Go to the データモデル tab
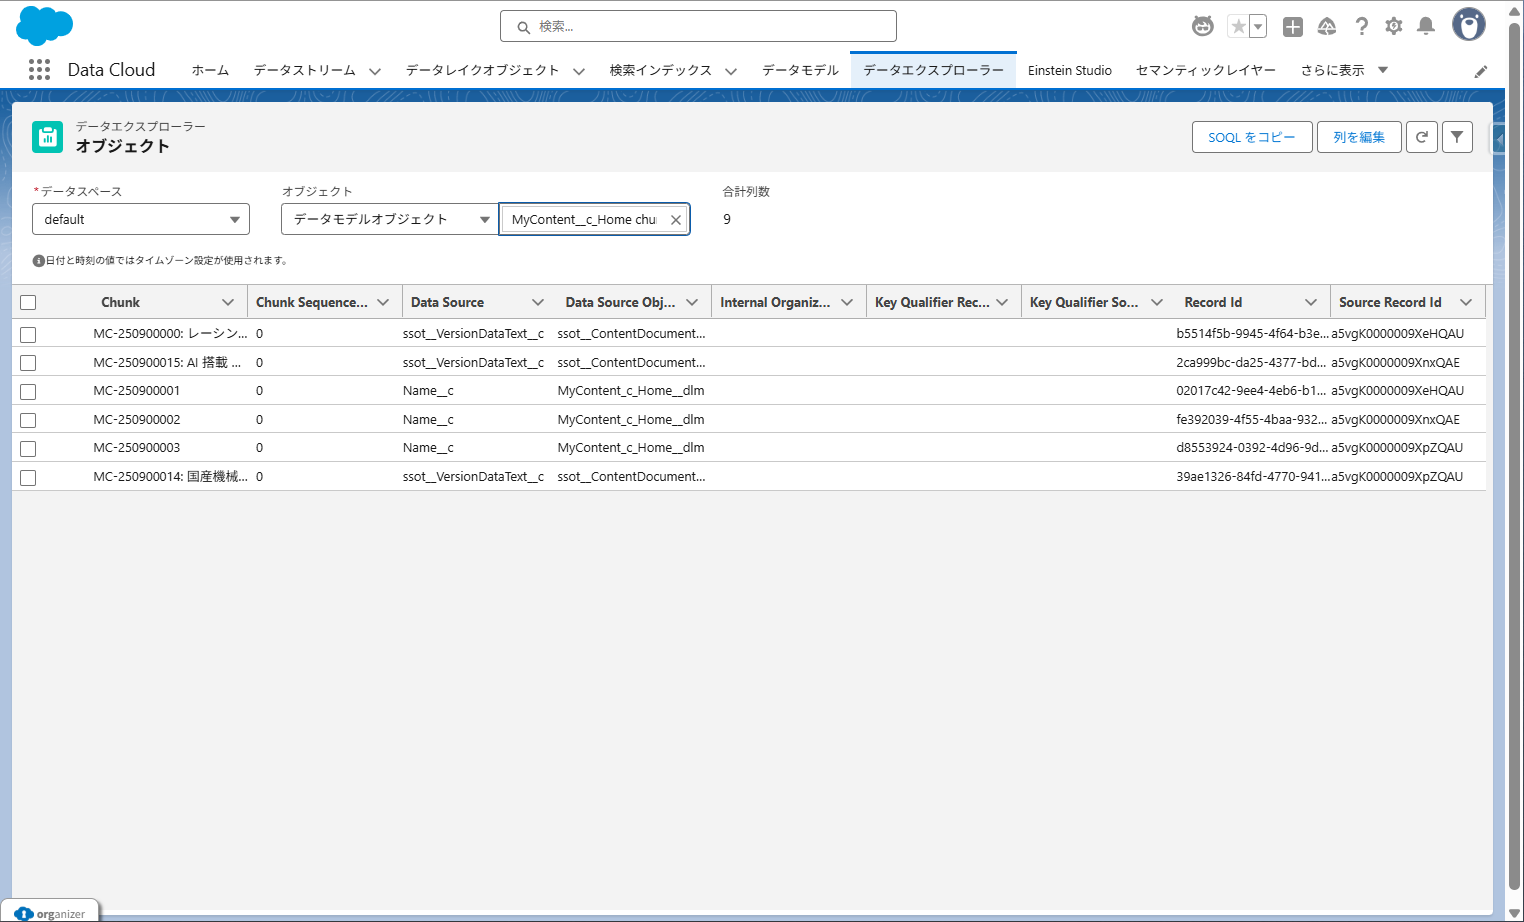This screenshot has width=1524, height=922. tap(800, 70)
